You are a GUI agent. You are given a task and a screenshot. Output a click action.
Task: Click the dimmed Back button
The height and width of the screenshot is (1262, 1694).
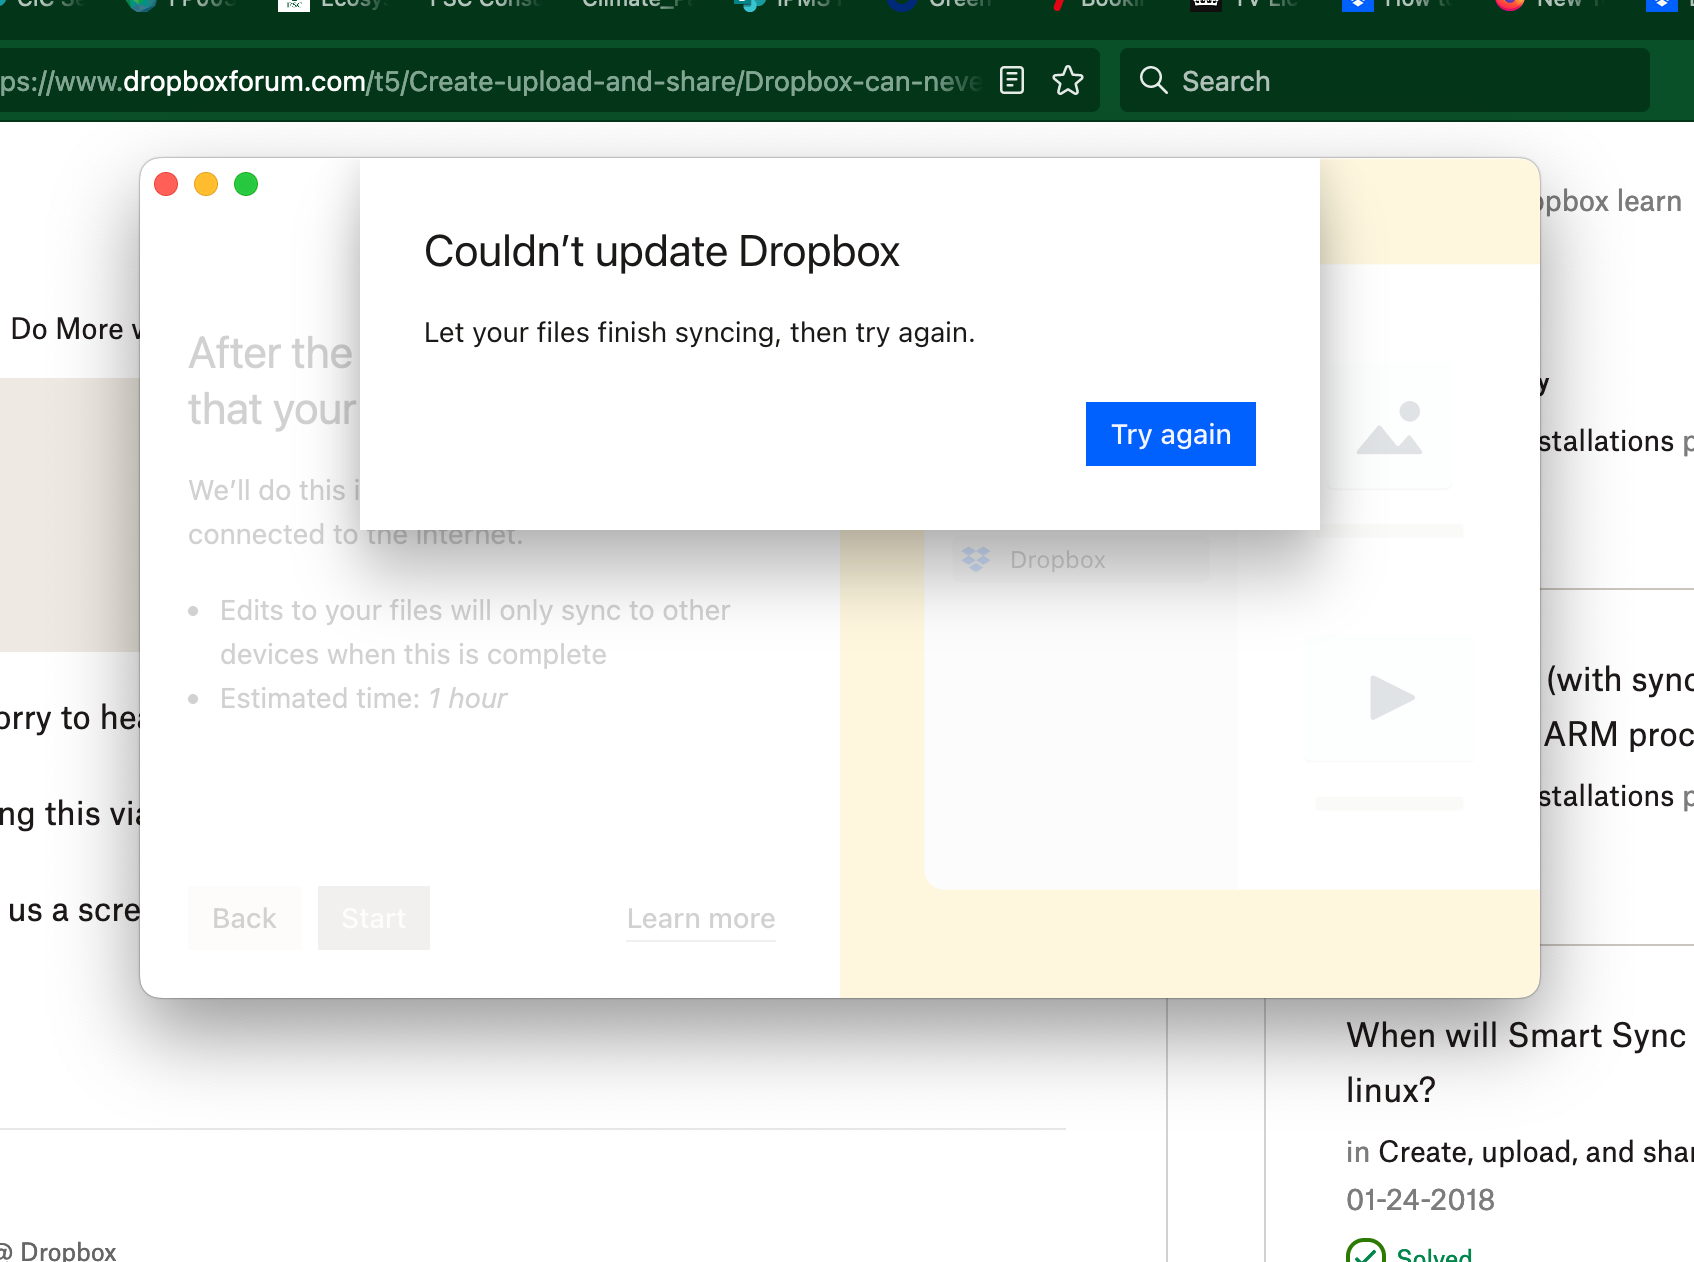(x=244, y=918)
